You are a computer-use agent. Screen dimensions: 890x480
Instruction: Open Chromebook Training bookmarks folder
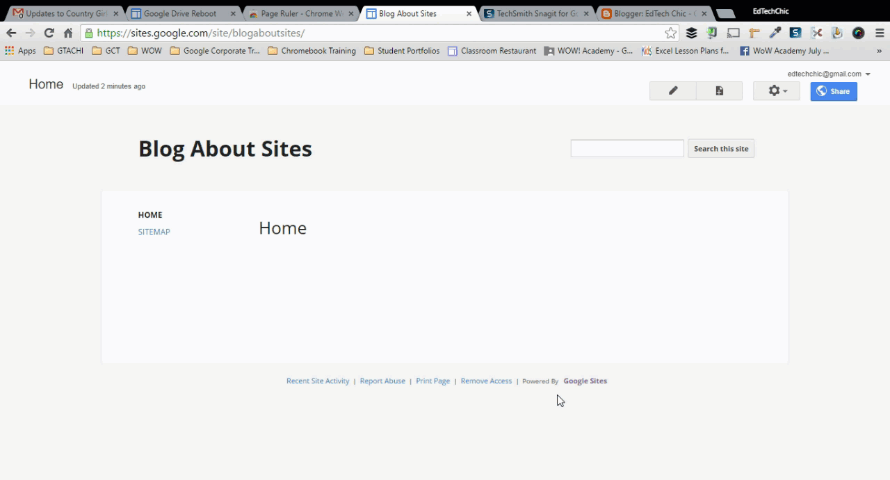tap(312, 50)
